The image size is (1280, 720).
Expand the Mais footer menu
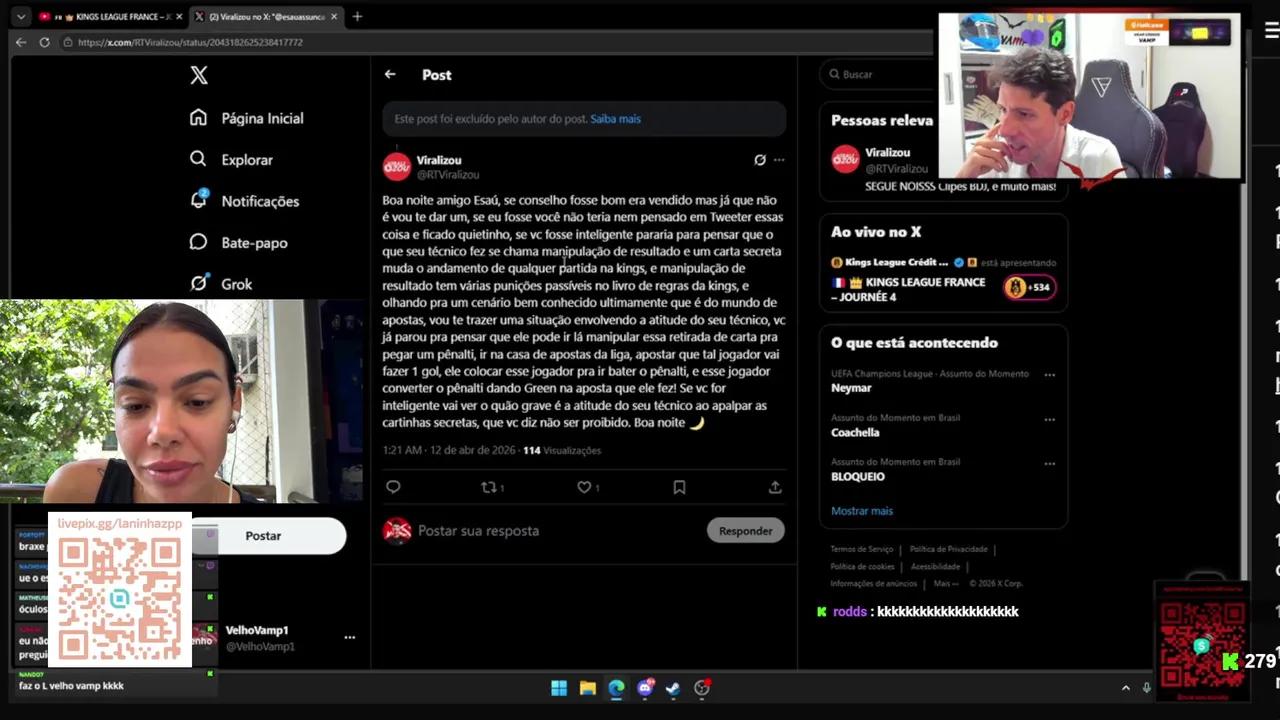click(946, 583)
